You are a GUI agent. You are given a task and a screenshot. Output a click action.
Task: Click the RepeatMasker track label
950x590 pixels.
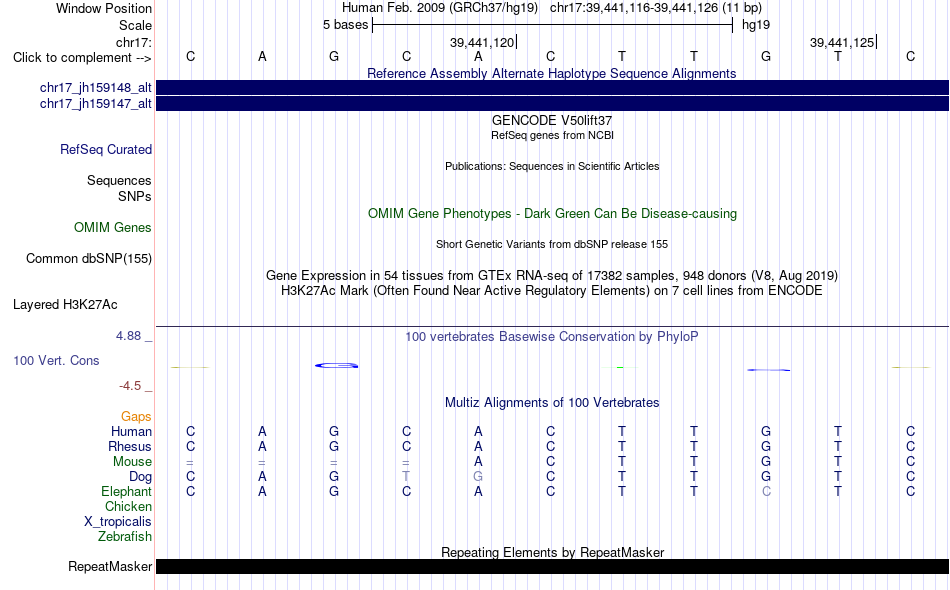110,566
